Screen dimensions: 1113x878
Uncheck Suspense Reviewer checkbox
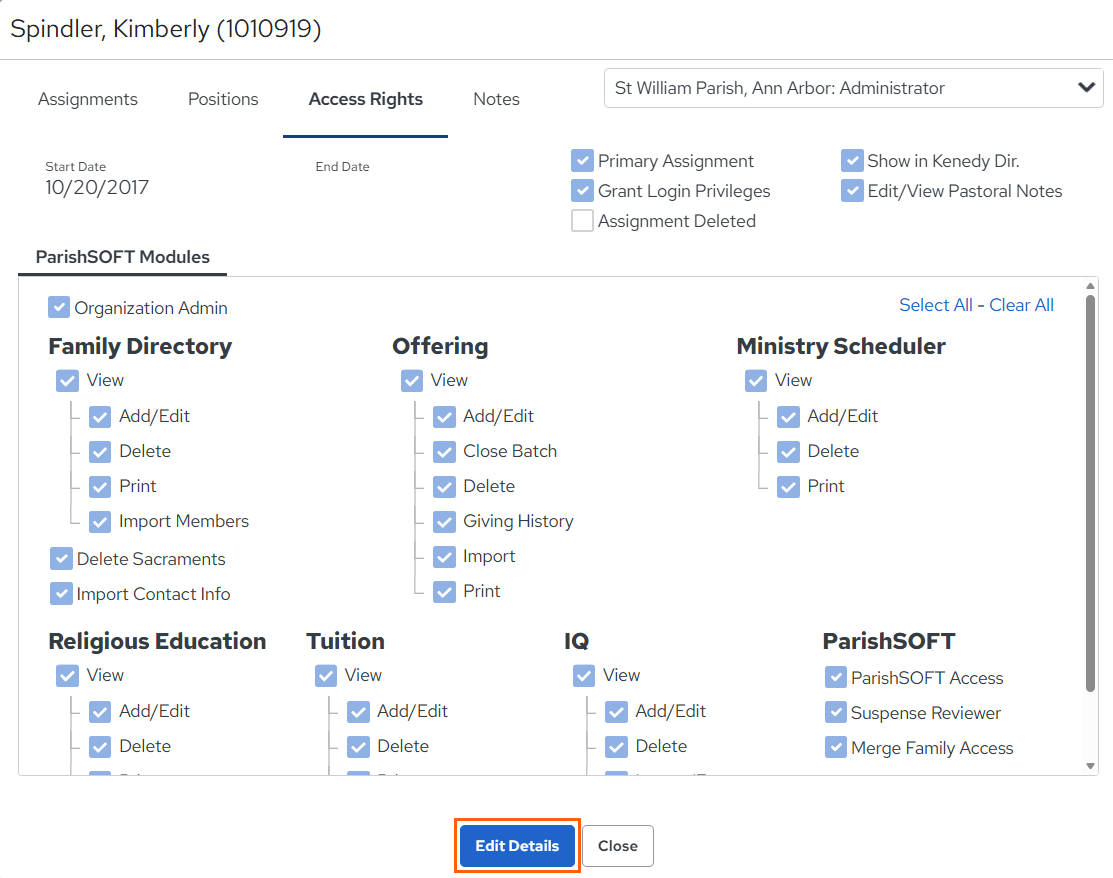pos(836,712)
